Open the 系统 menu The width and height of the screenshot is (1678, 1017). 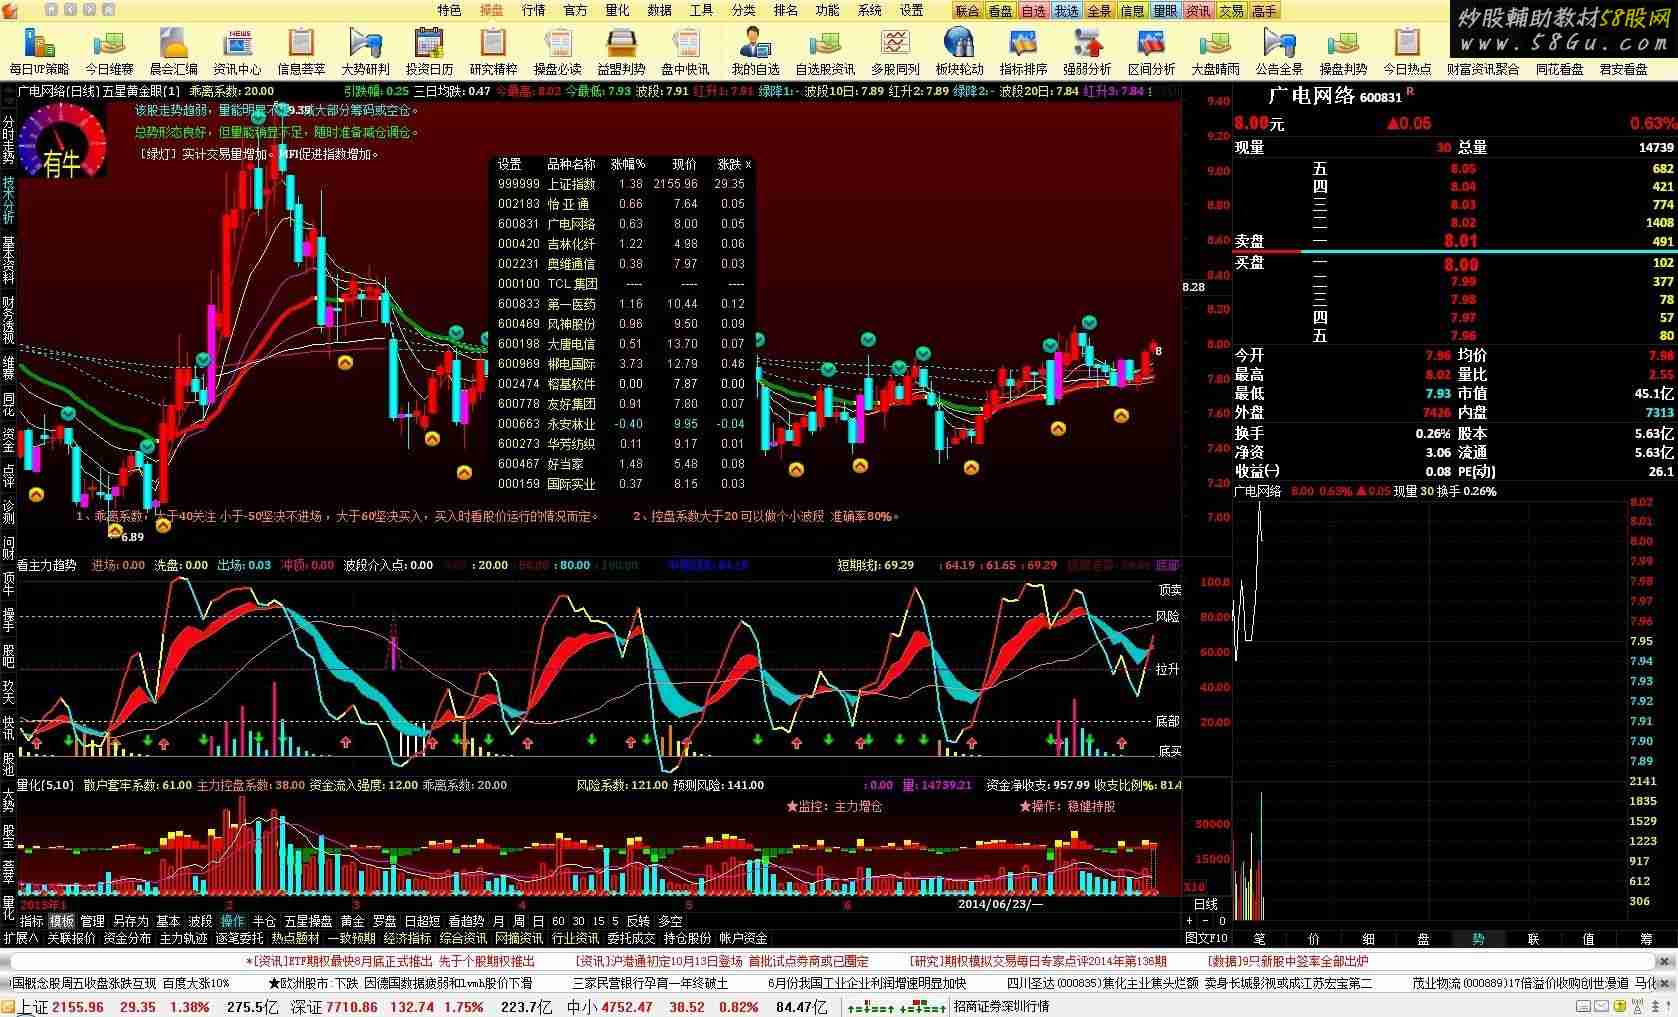[869, 10]
